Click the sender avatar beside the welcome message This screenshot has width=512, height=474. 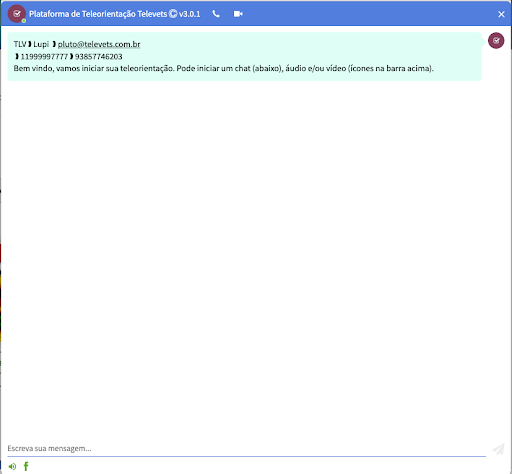click(x=496, y=41)
